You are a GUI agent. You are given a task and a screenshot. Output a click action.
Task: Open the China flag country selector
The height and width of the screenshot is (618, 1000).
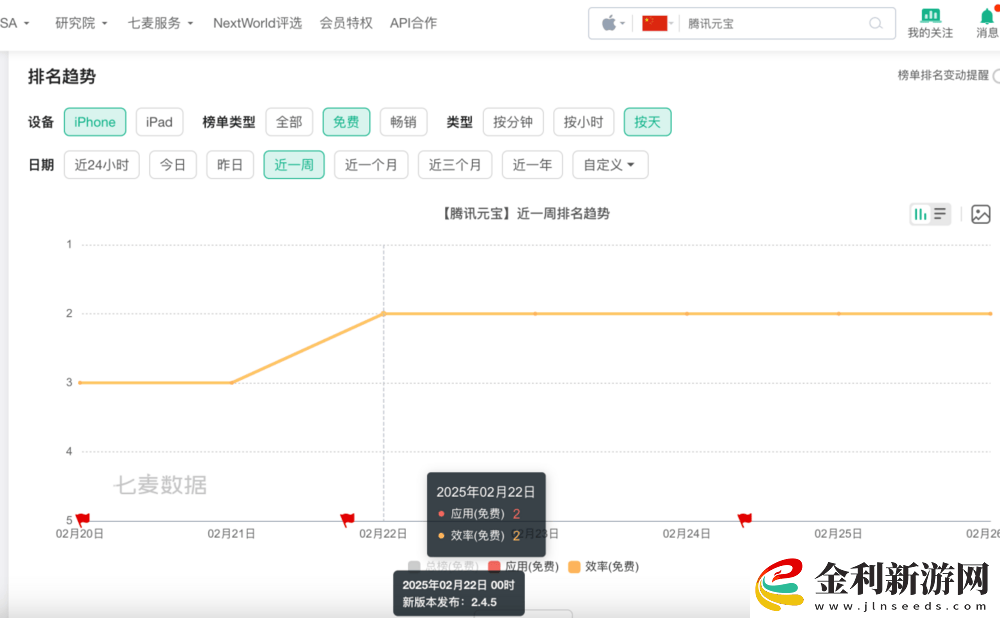pos(654,24)
